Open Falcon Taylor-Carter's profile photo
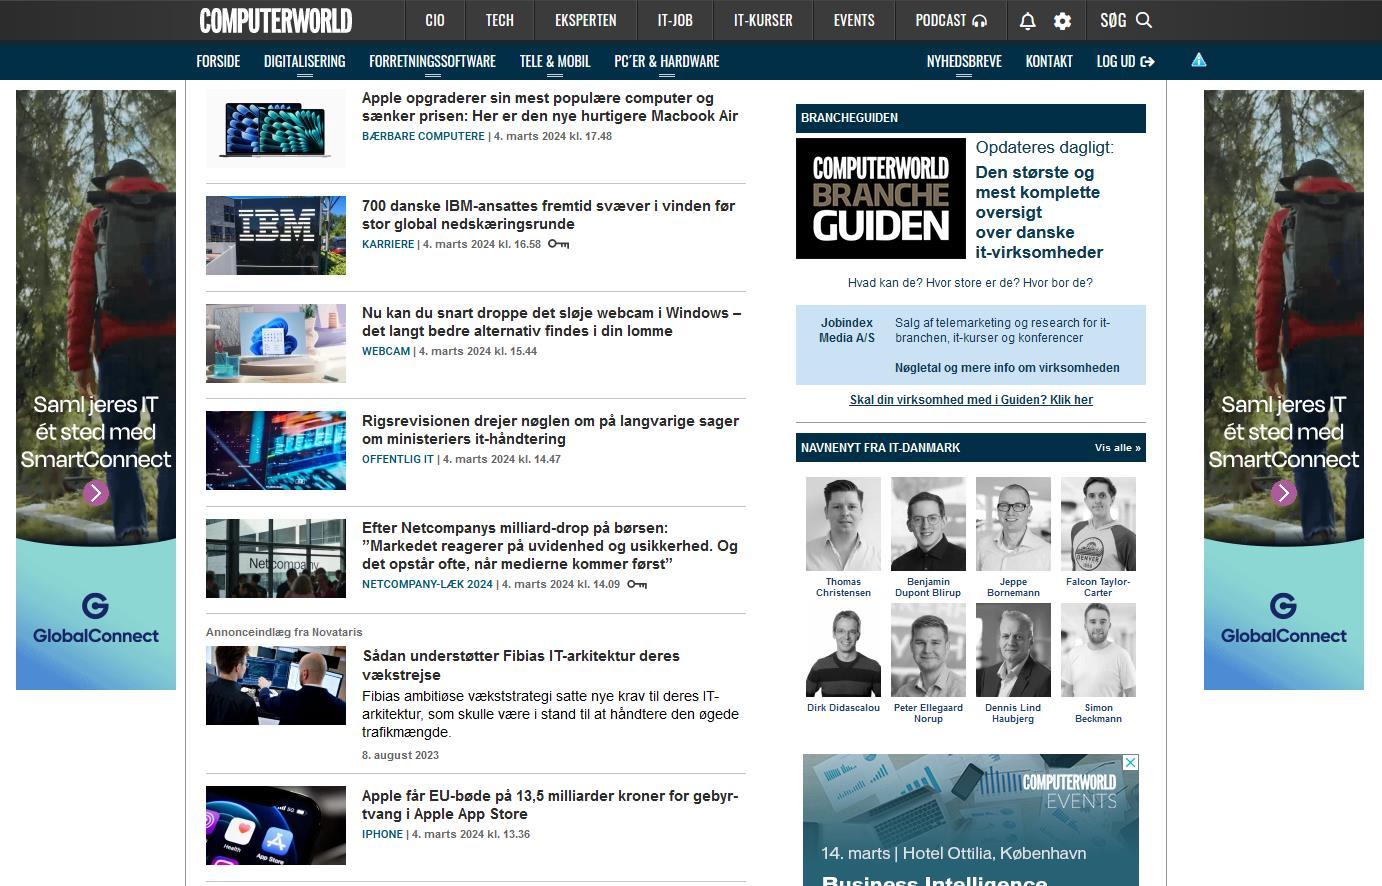 coord(1098,524)
